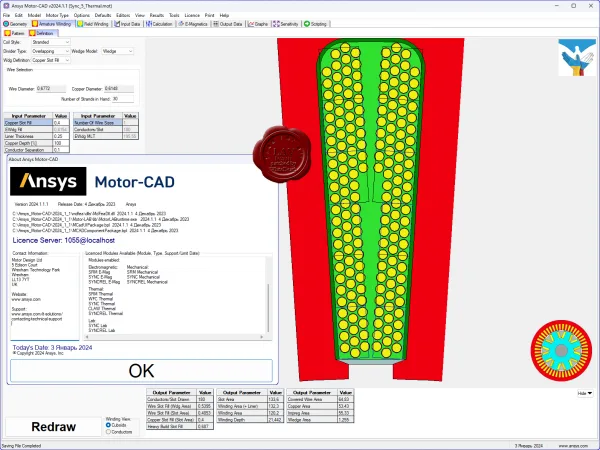Click the 'Winding Depth' output row
600x450 pixels.
click(x=249, y=420)
